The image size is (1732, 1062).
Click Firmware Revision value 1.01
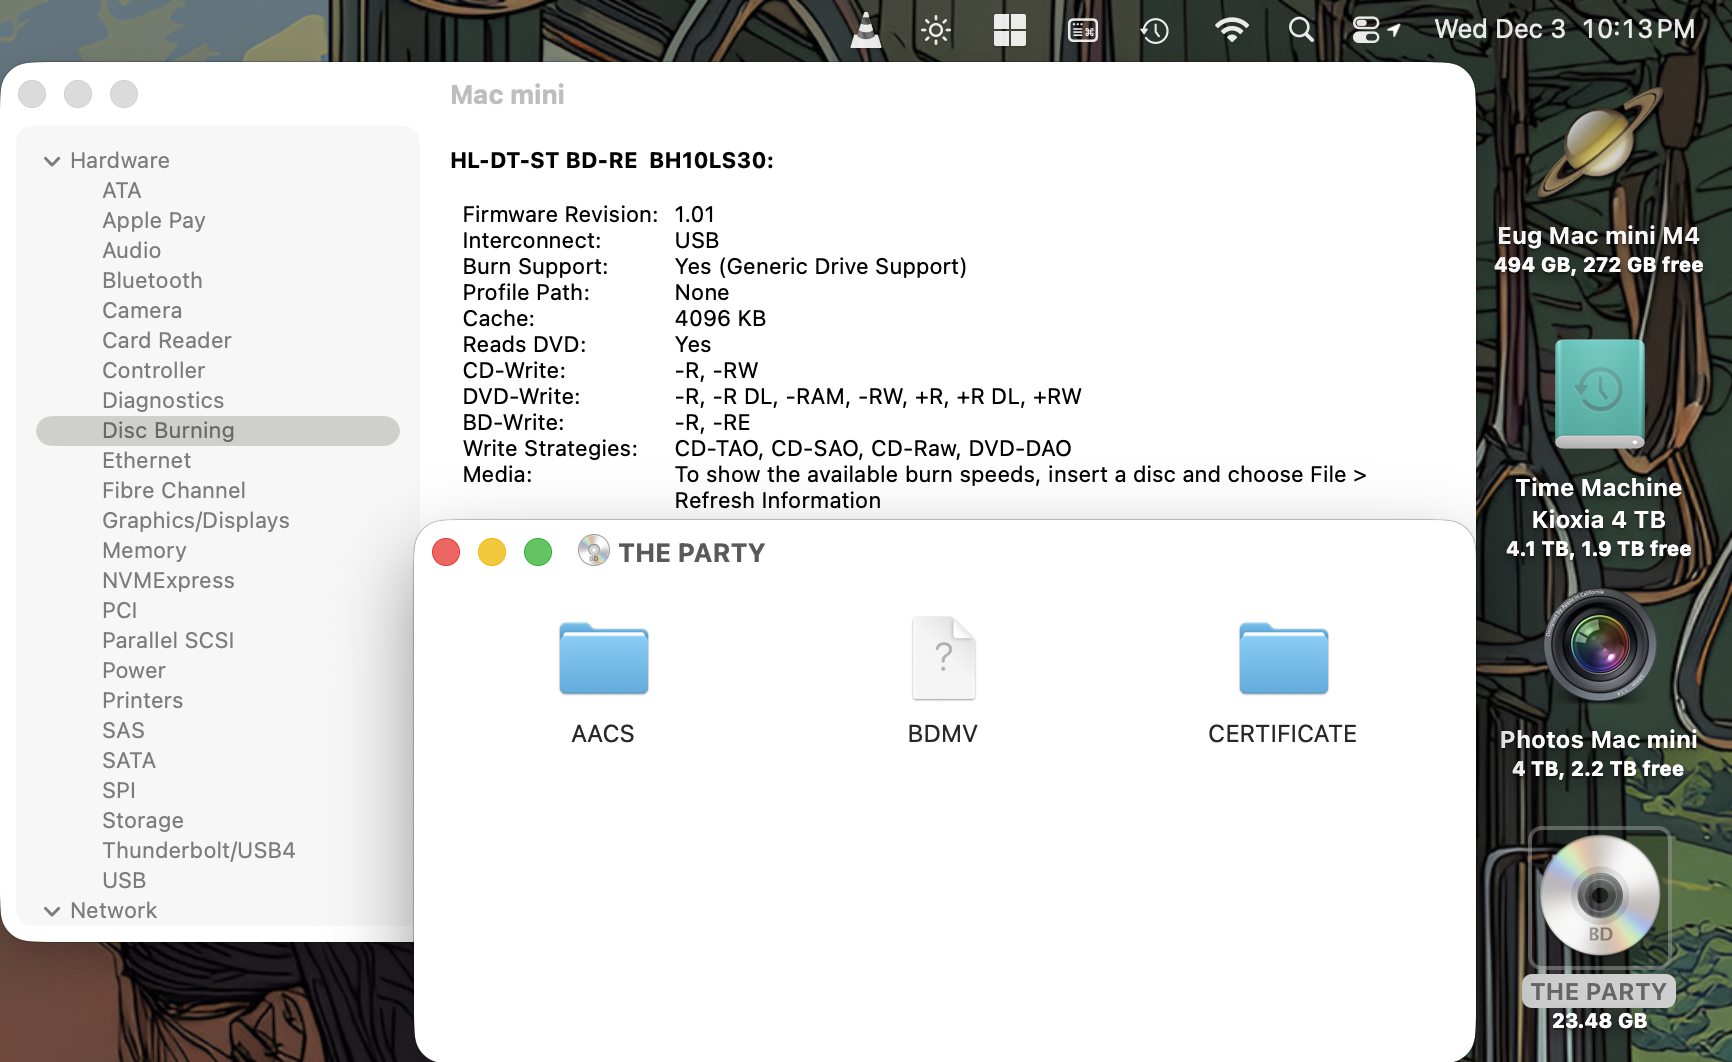695,214
